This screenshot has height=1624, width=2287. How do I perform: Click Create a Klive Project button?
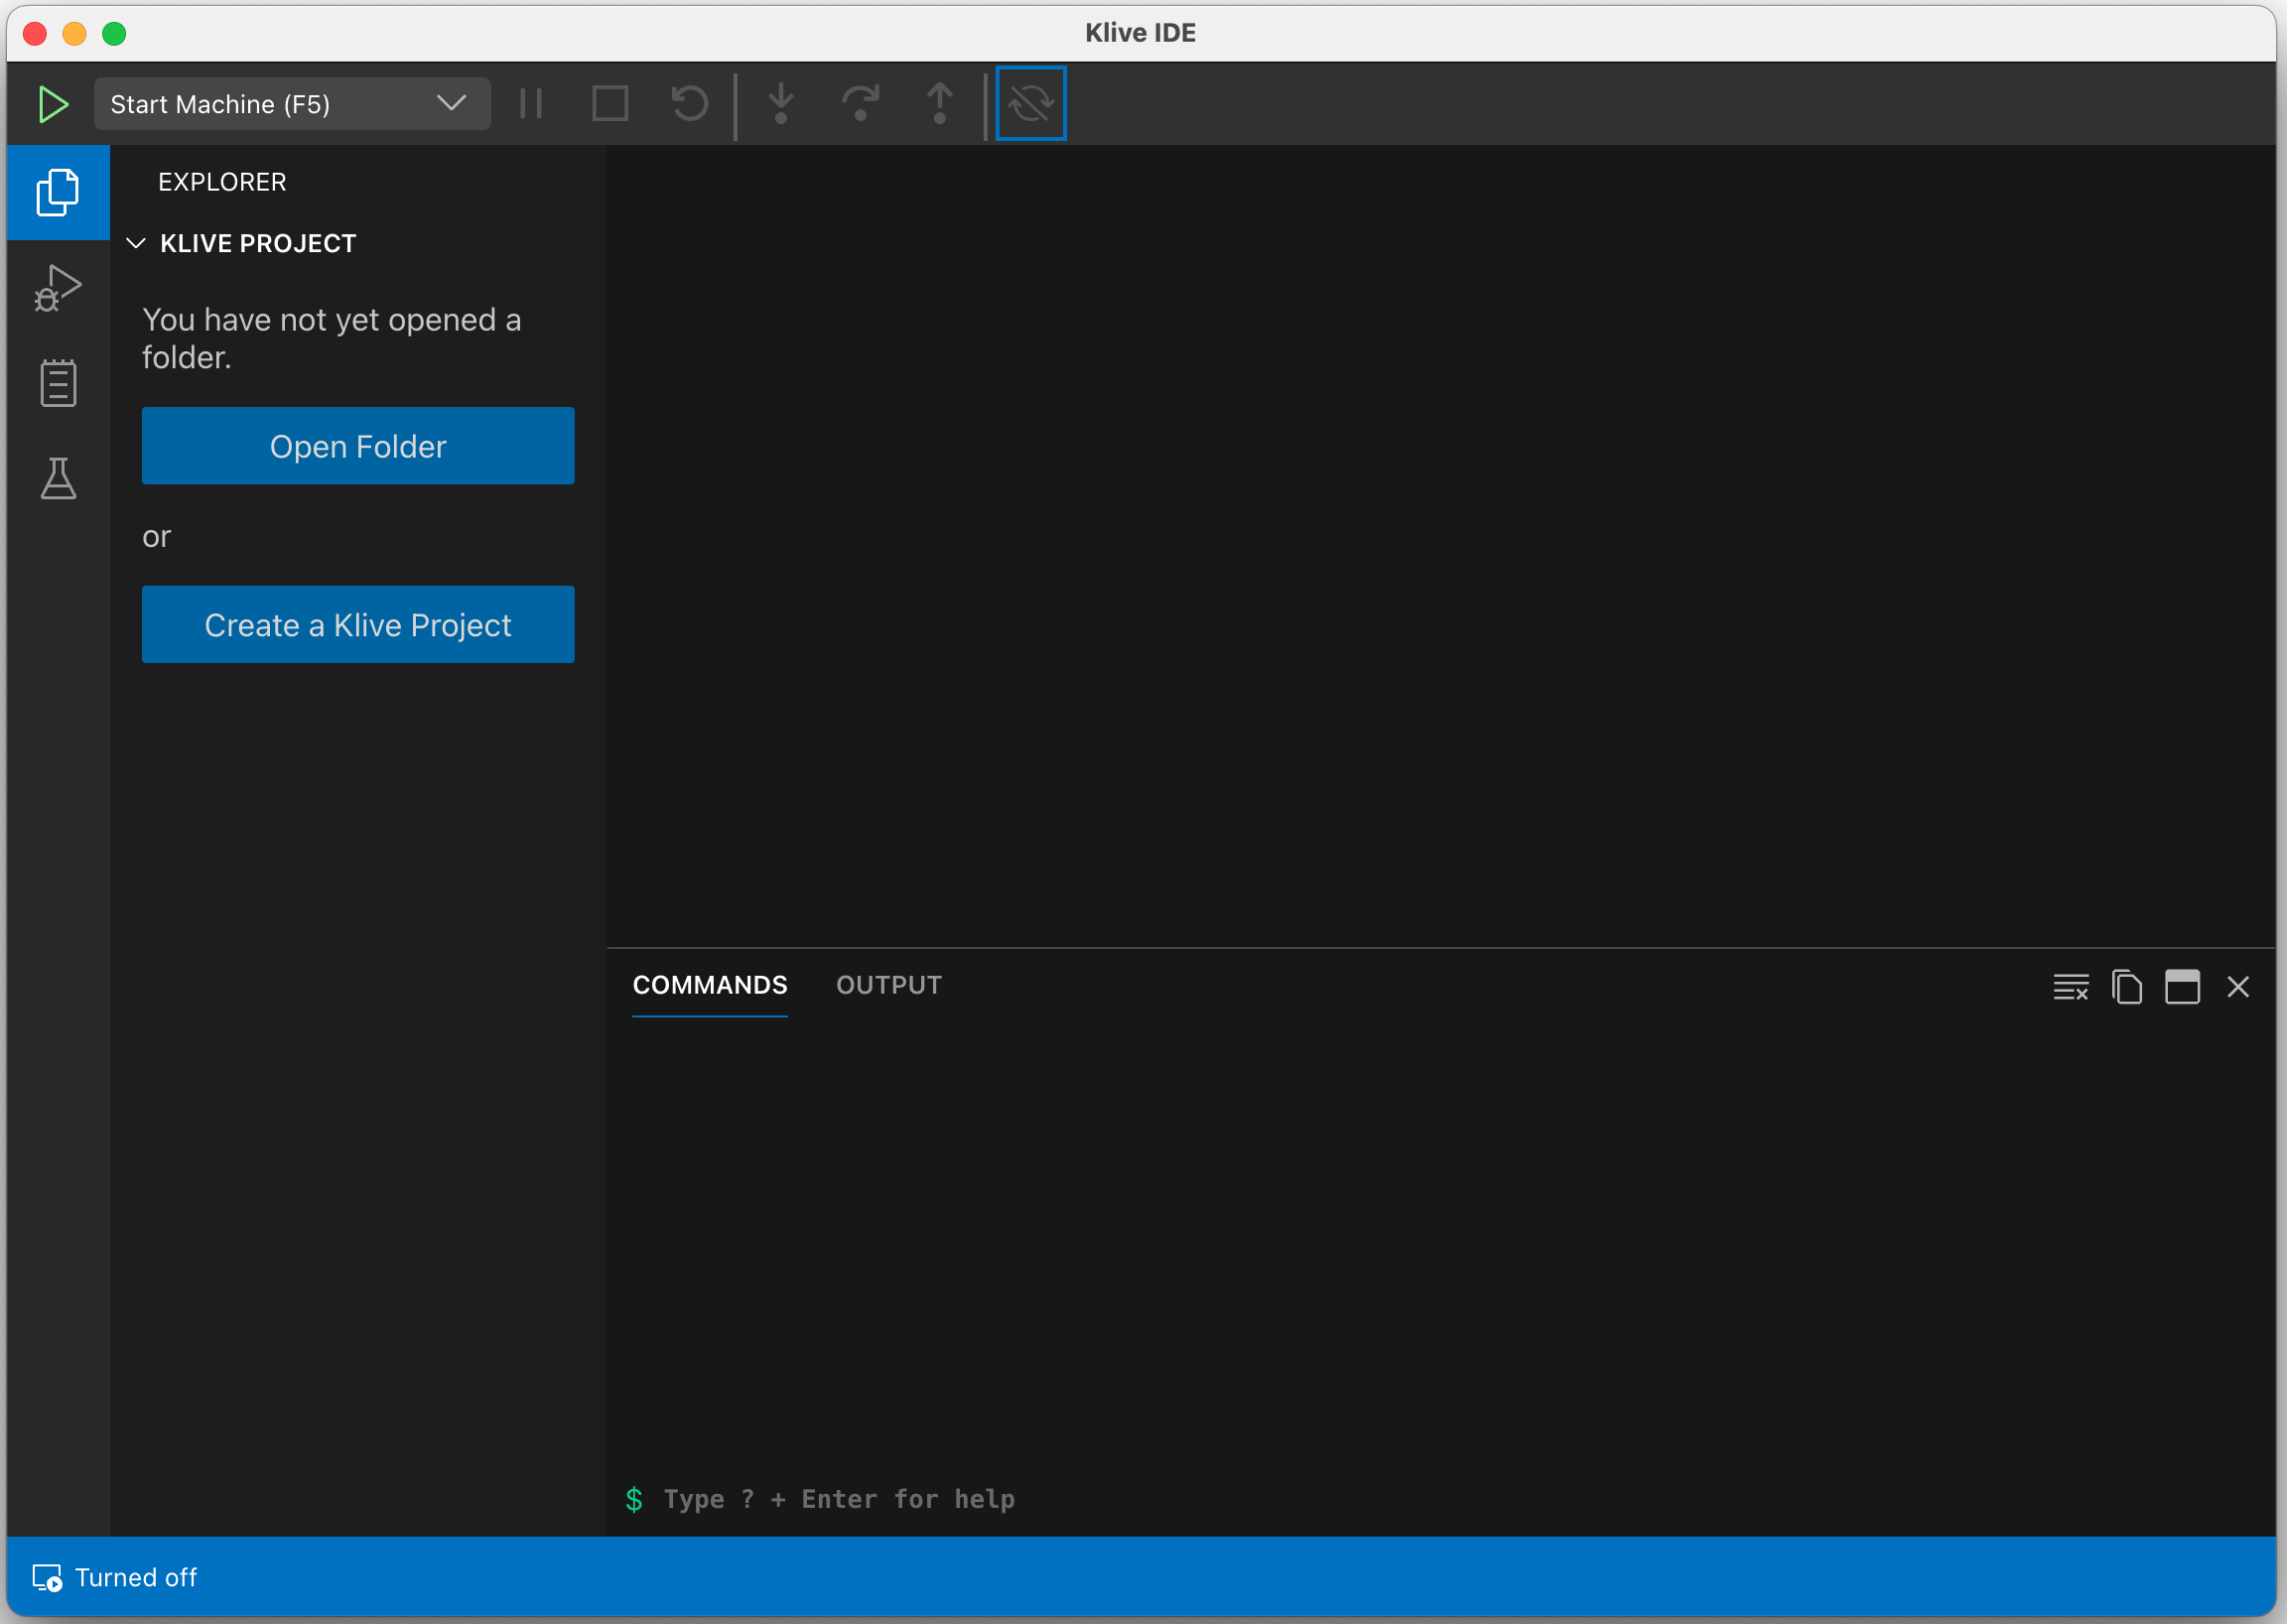pyautogui.click(x=358, y=625)
